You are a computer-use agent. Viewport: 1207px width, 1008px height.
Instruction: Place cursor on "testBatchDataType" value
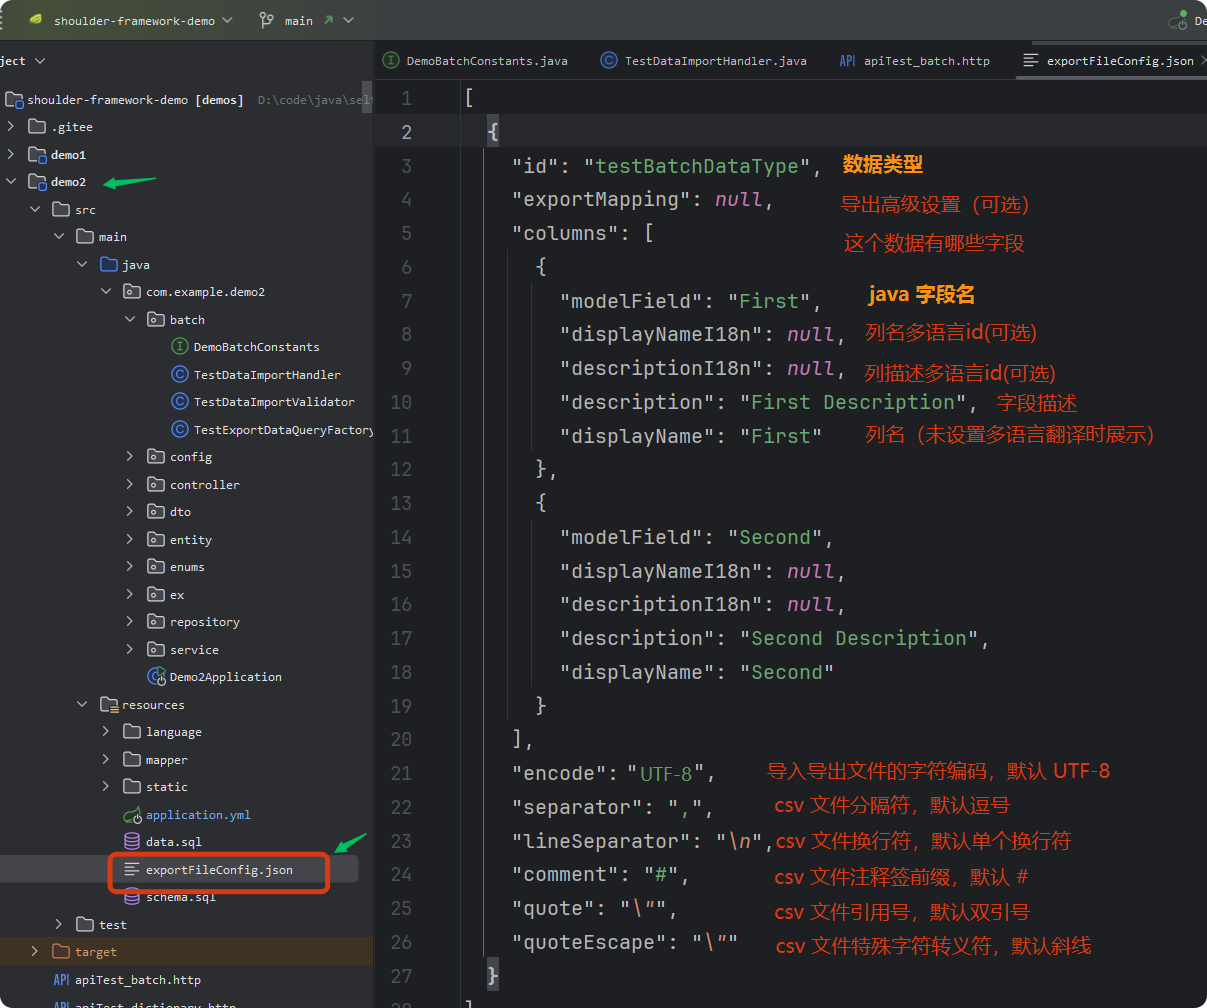coord(697,166)
